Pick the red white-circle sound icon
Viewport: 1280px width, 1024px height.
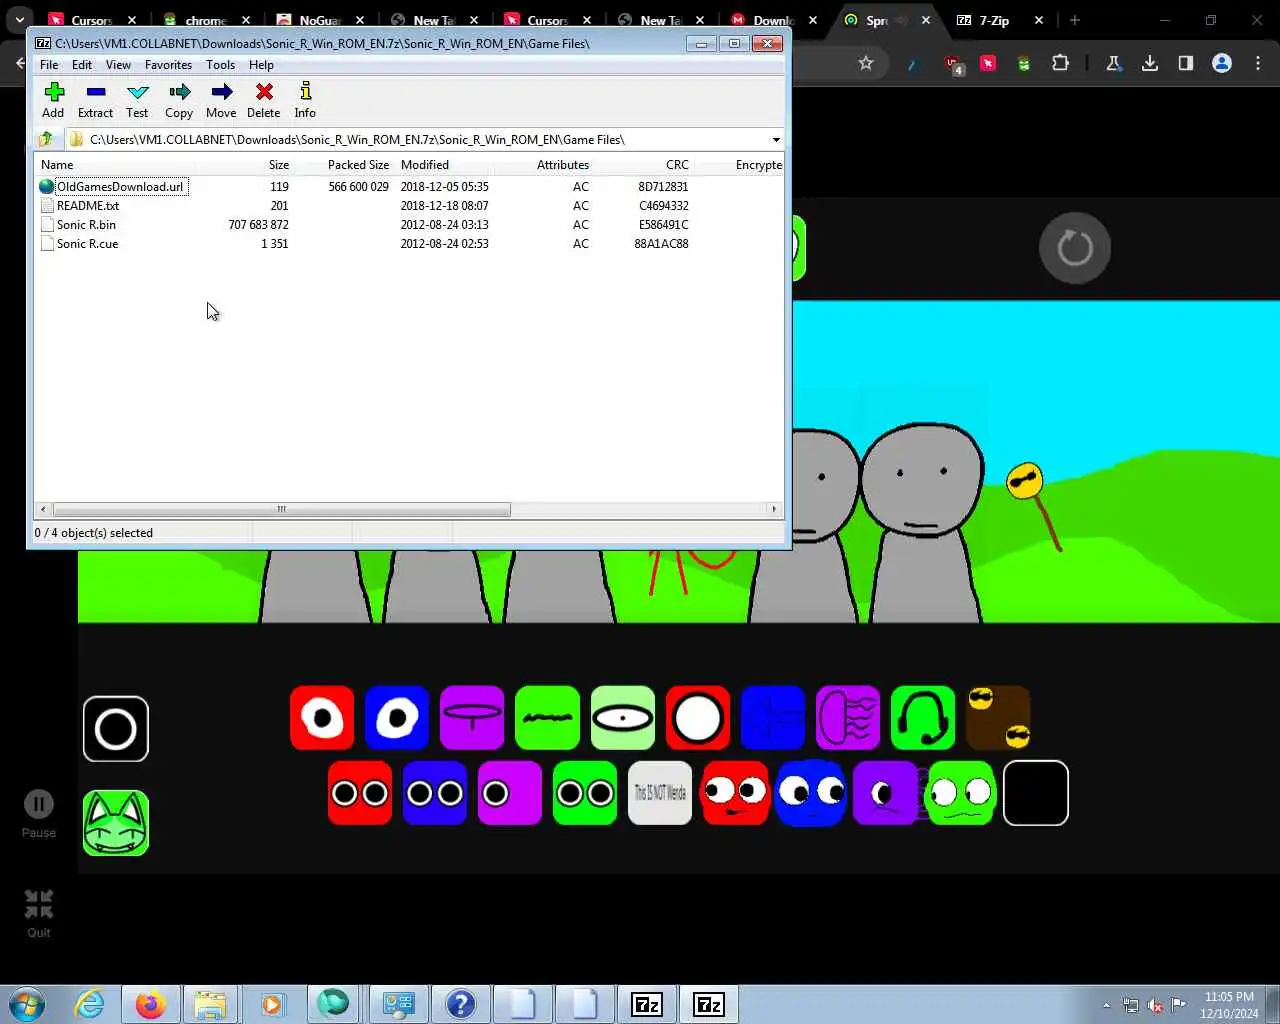tap(698, 718)
